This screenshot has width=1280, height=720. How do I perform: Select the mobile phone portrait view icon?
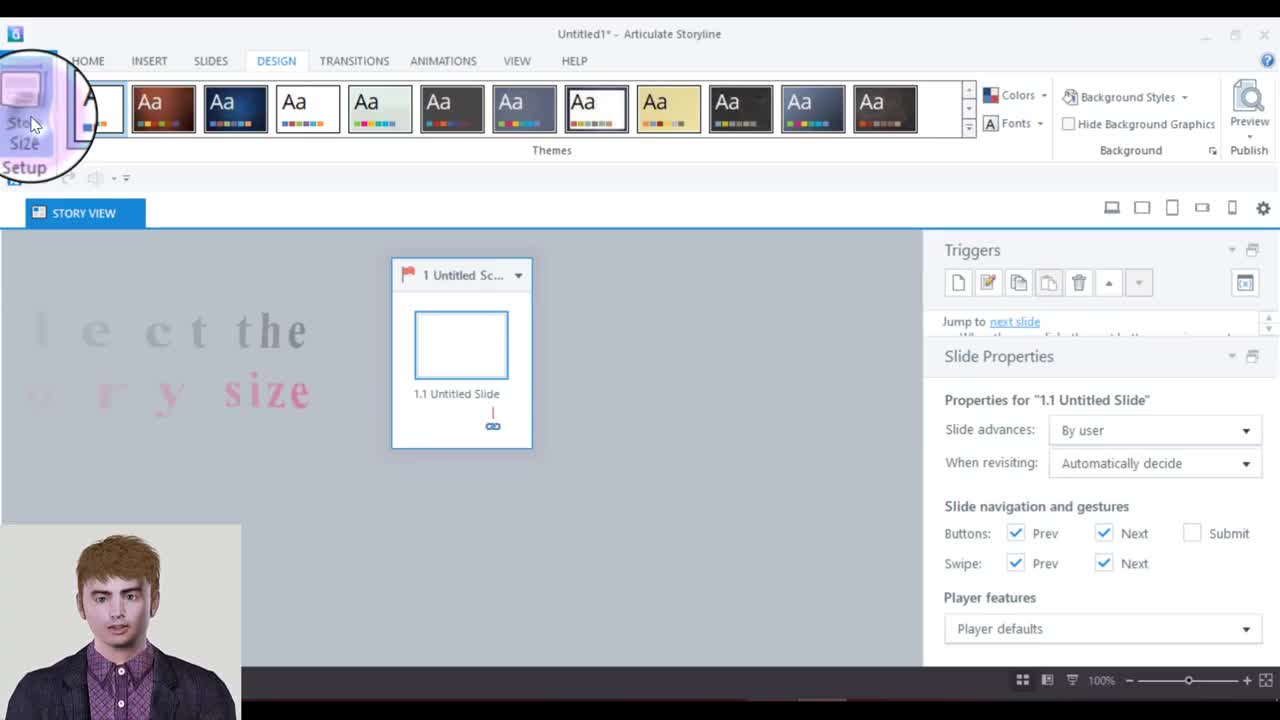[1232, 208]
